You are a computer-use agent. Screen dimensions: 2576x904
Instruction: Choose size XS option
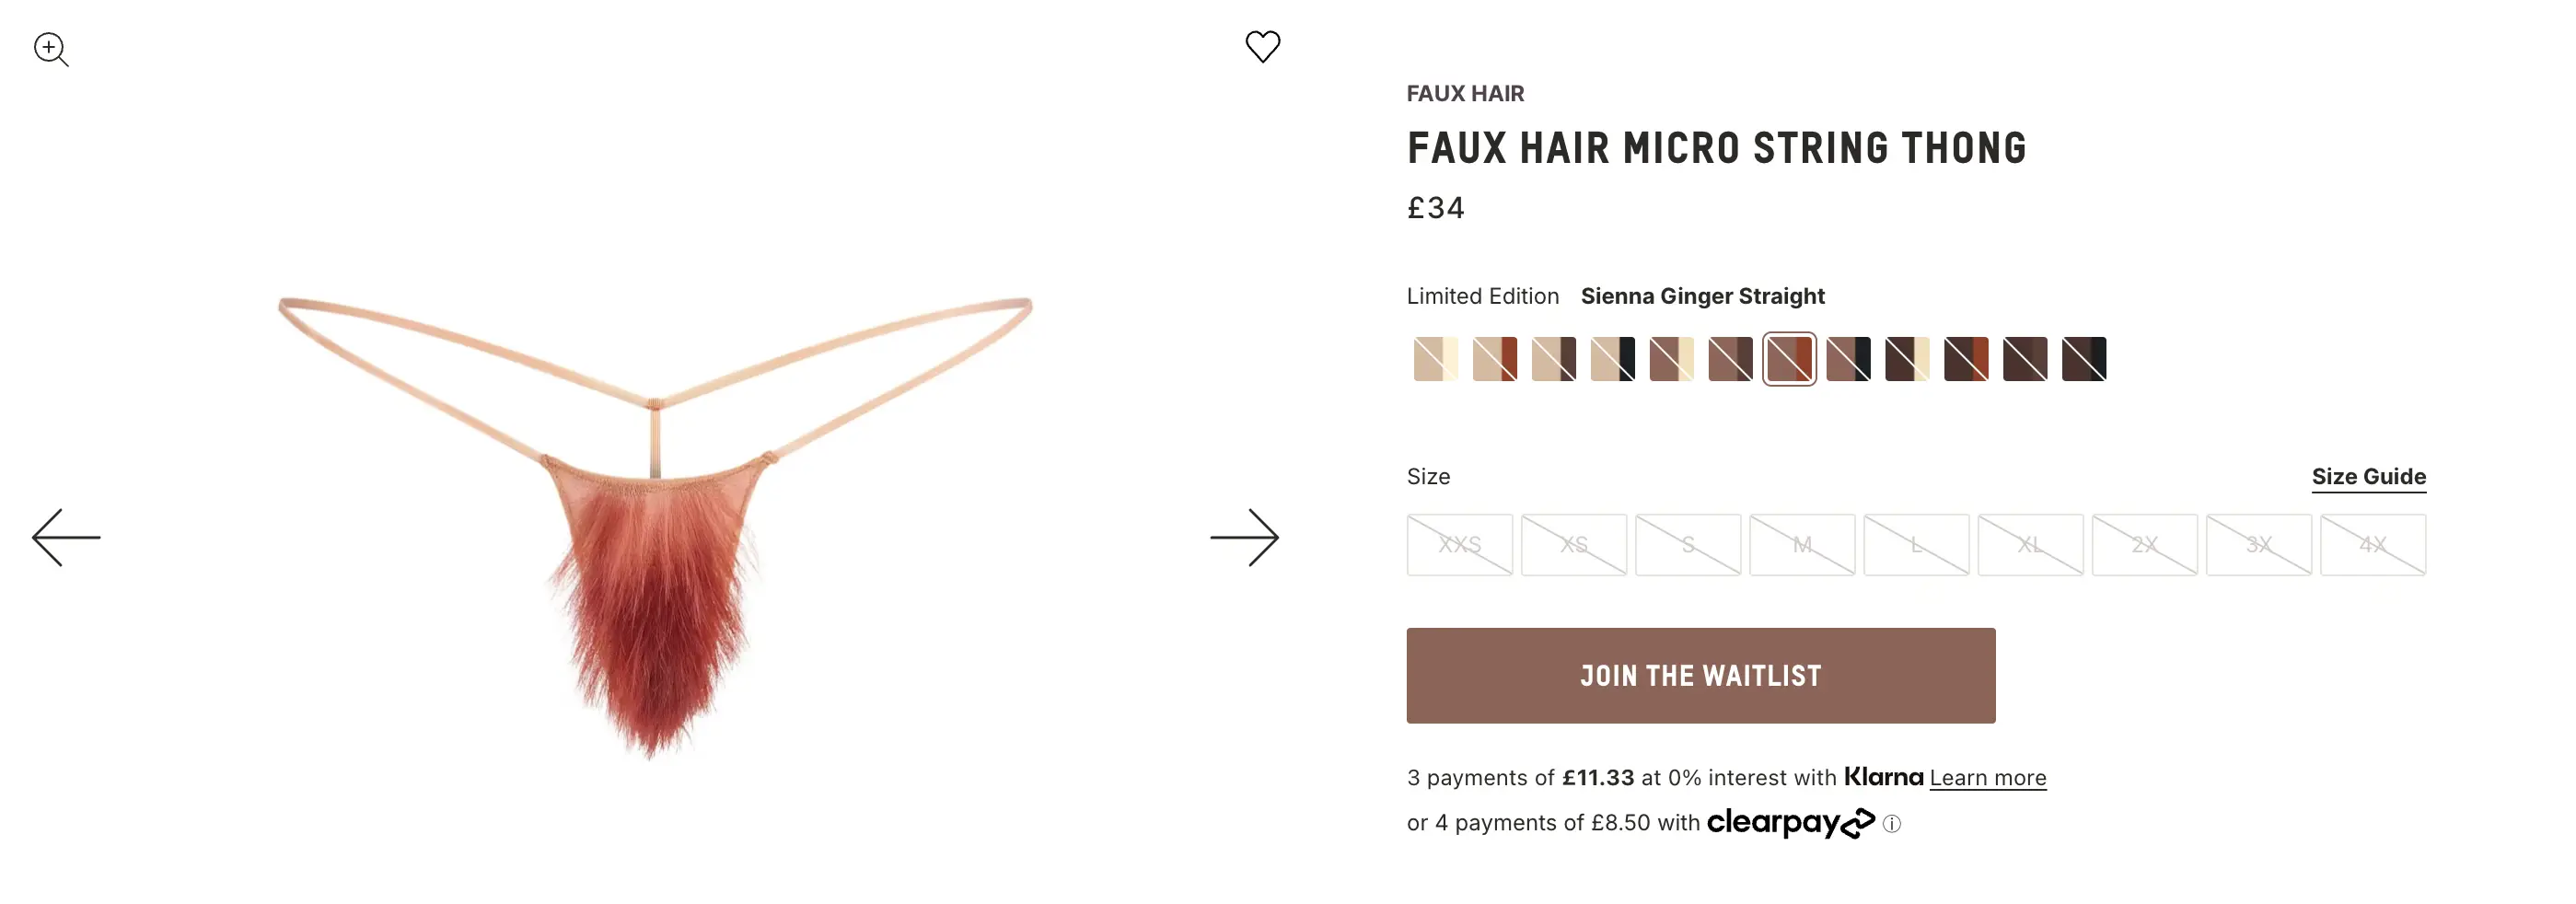tap(1574, 545)
